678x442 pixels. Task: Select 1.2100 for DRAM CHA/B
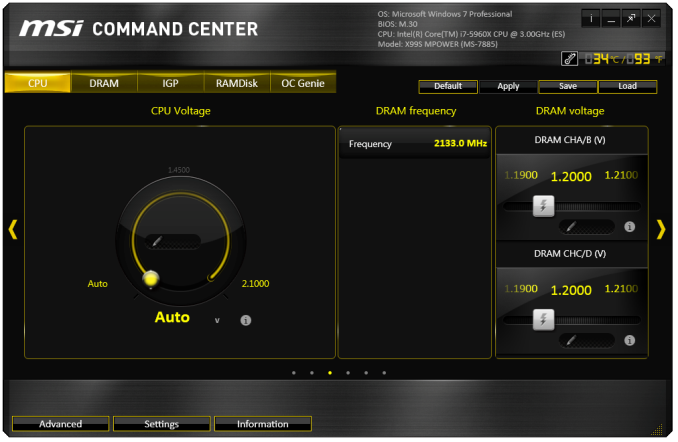tap(621, 175)
